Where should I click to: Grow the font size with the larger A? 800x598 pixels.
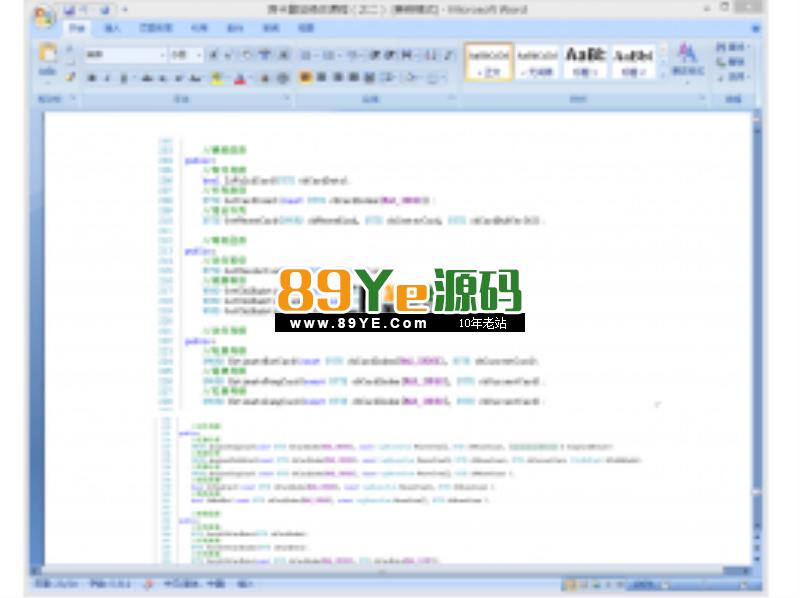click(x=214, y=55)
